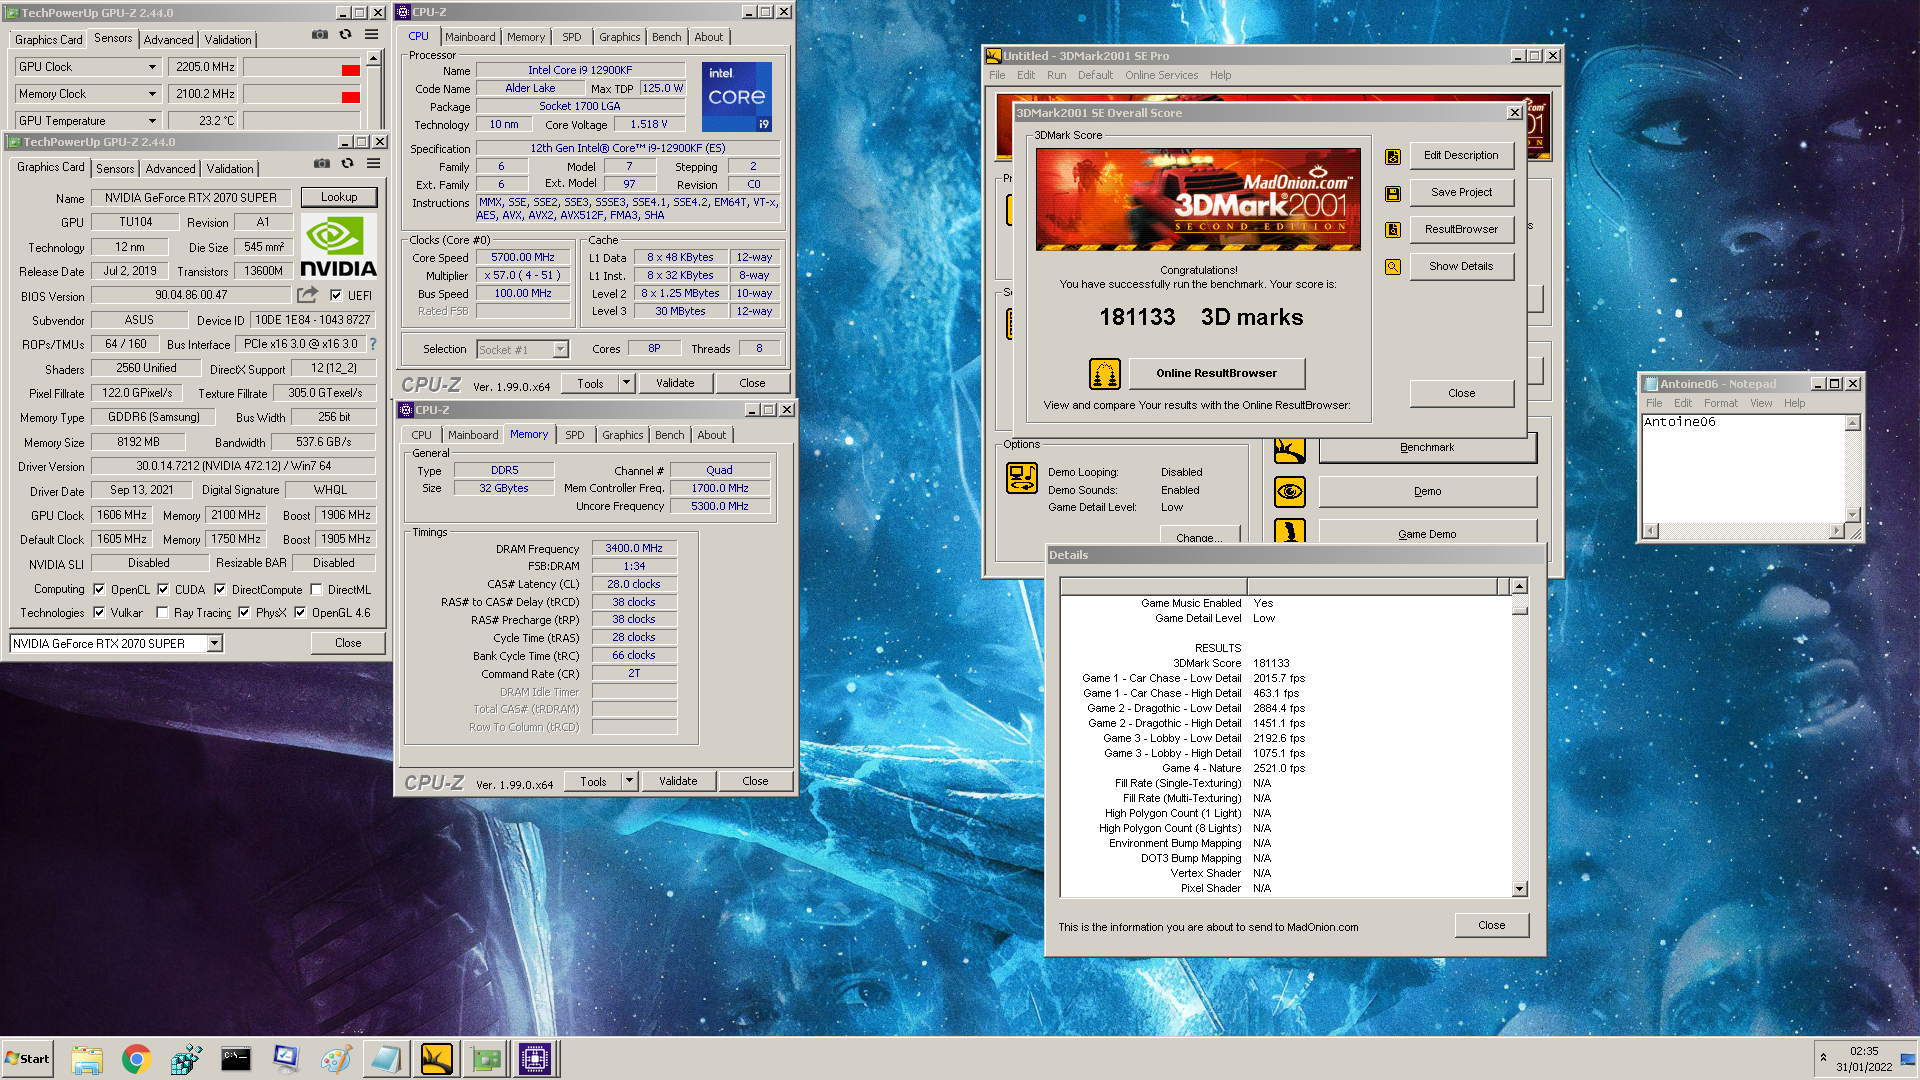Click in the Notepad text area containing Antoine06

tap(1743, 468)
